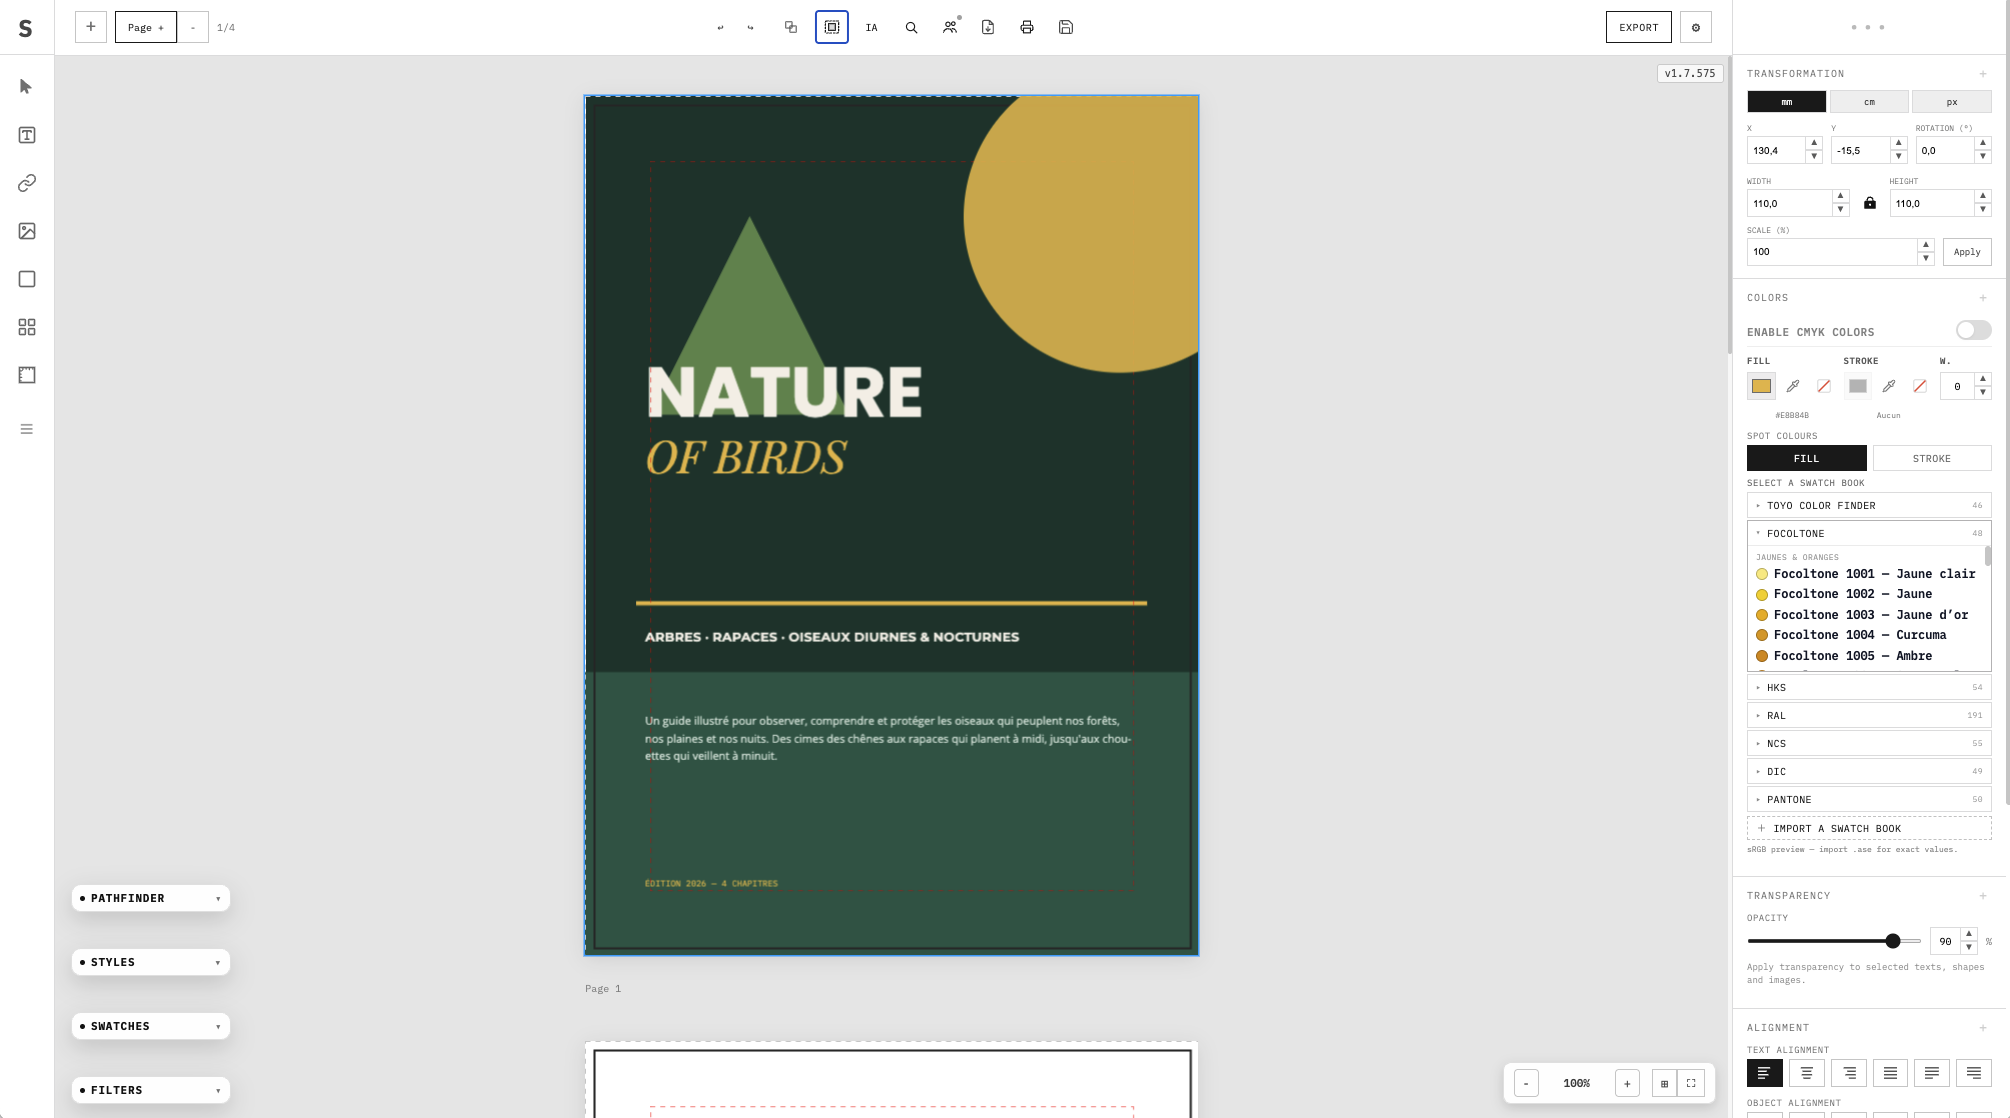Open the collaborators people icon
Viewport: 2010px width, 1118px height.
[x=950, y=27]
